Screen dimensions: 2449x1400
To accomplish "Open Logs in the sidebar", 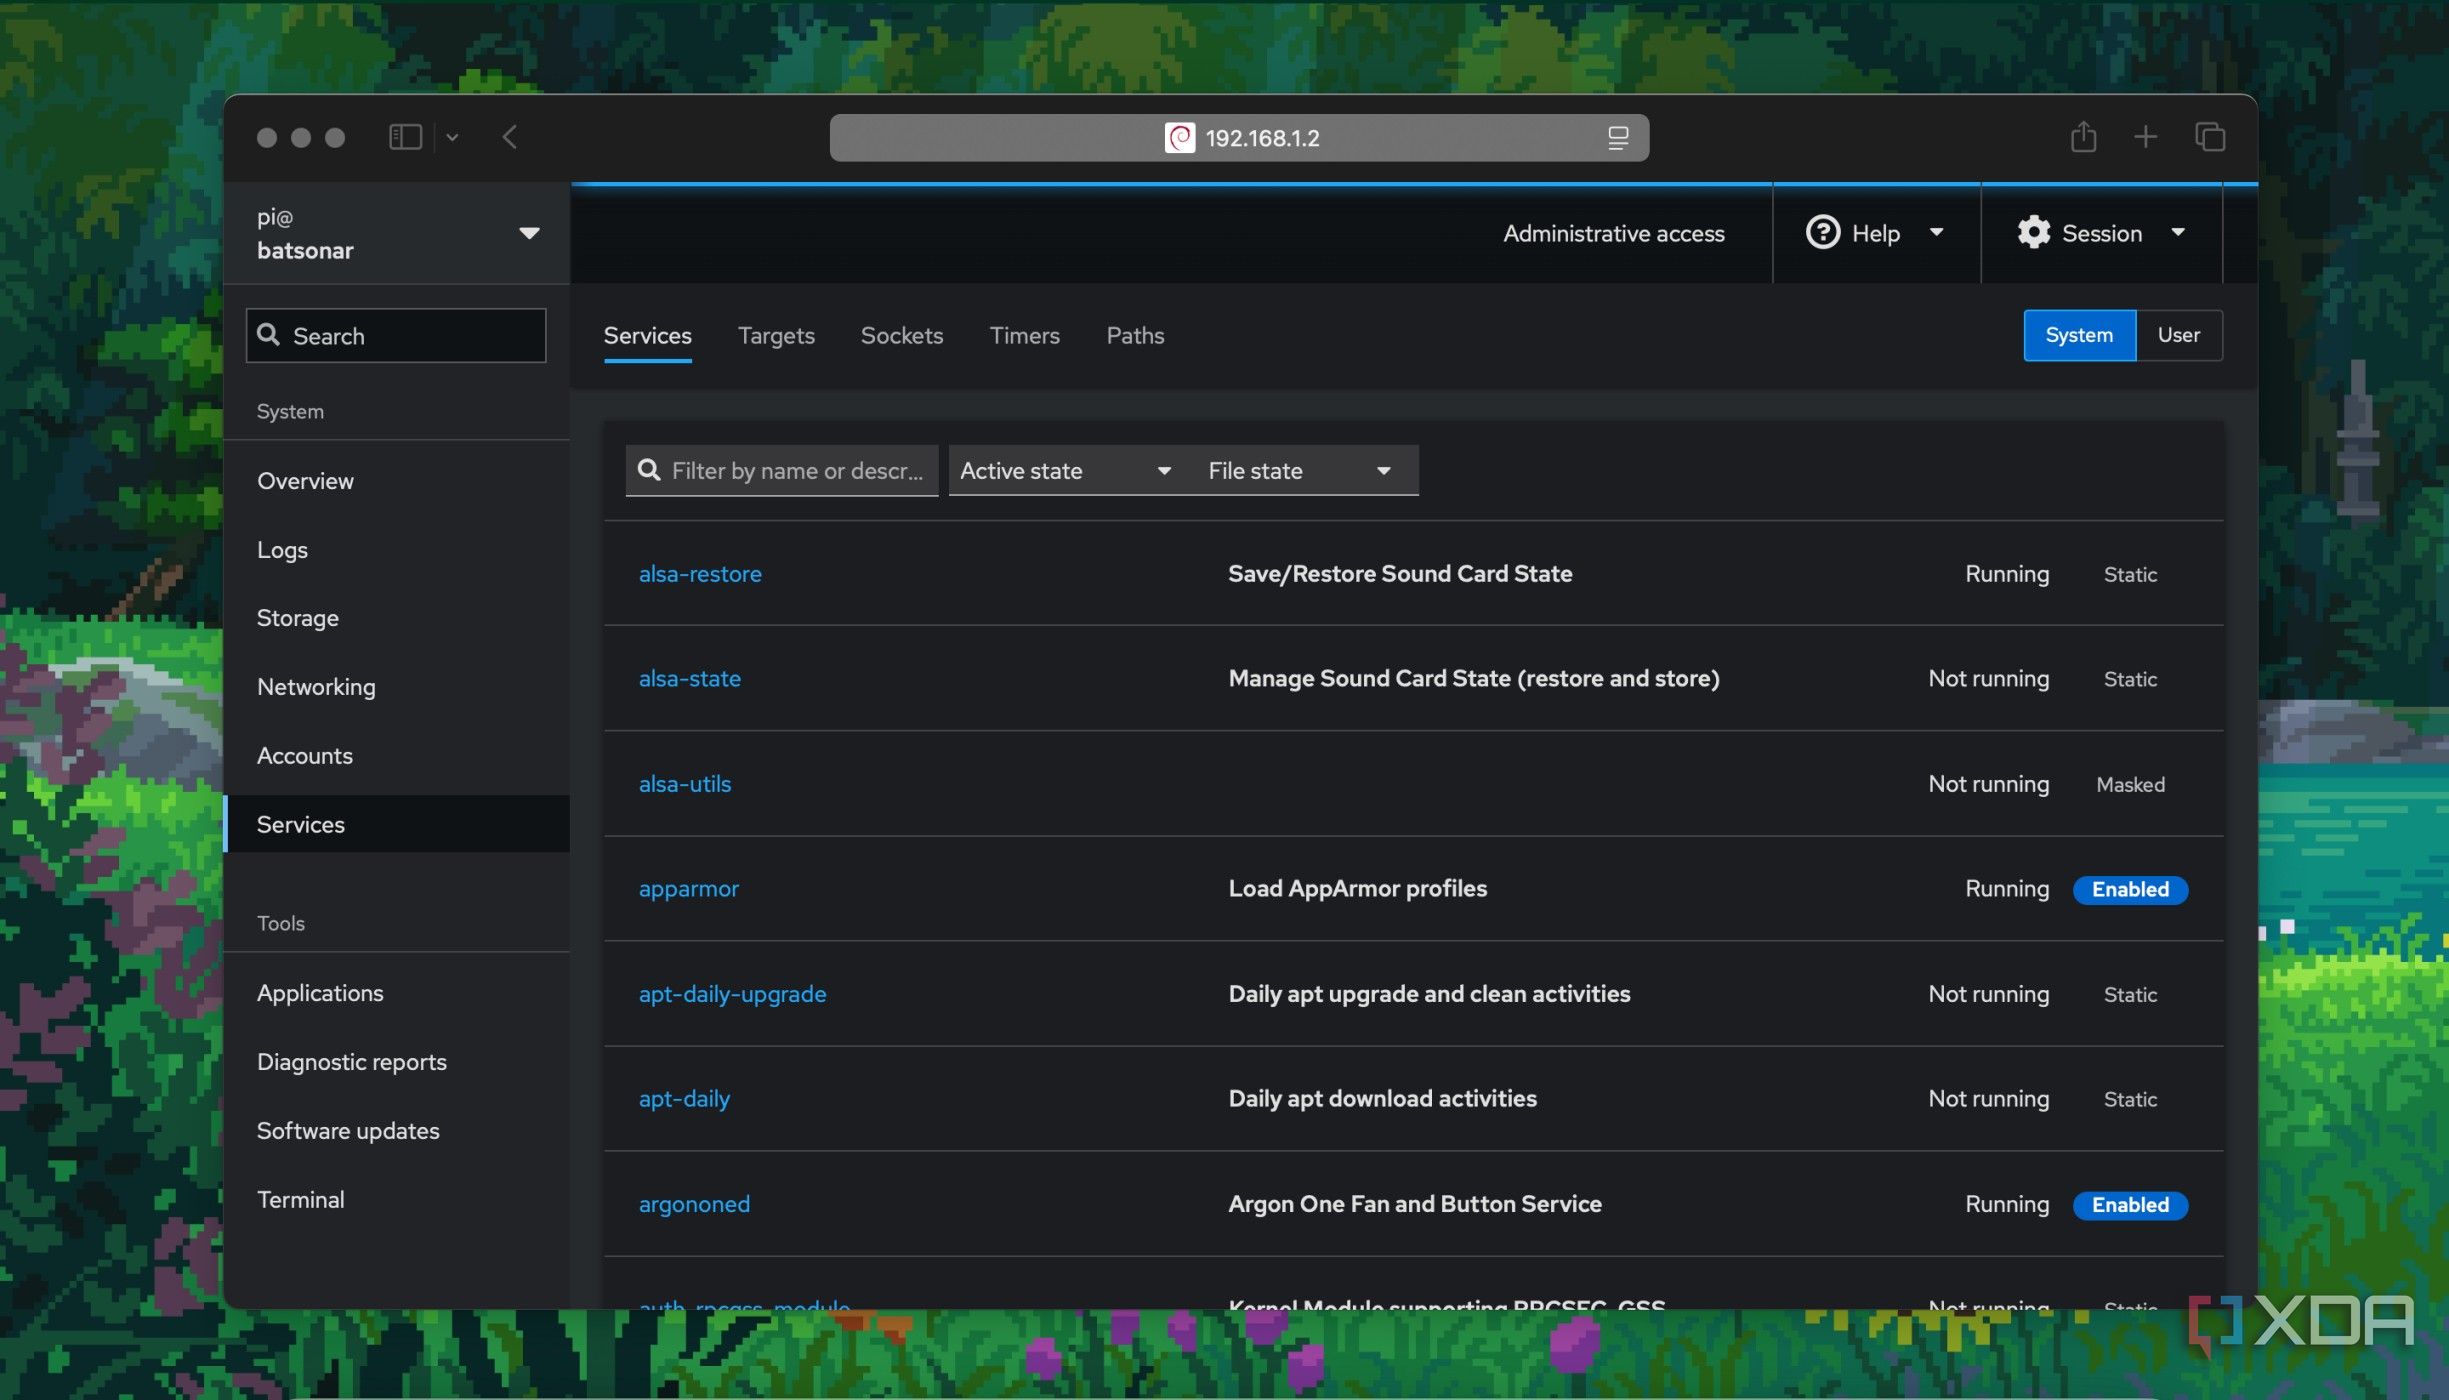I will coord(396,550).
